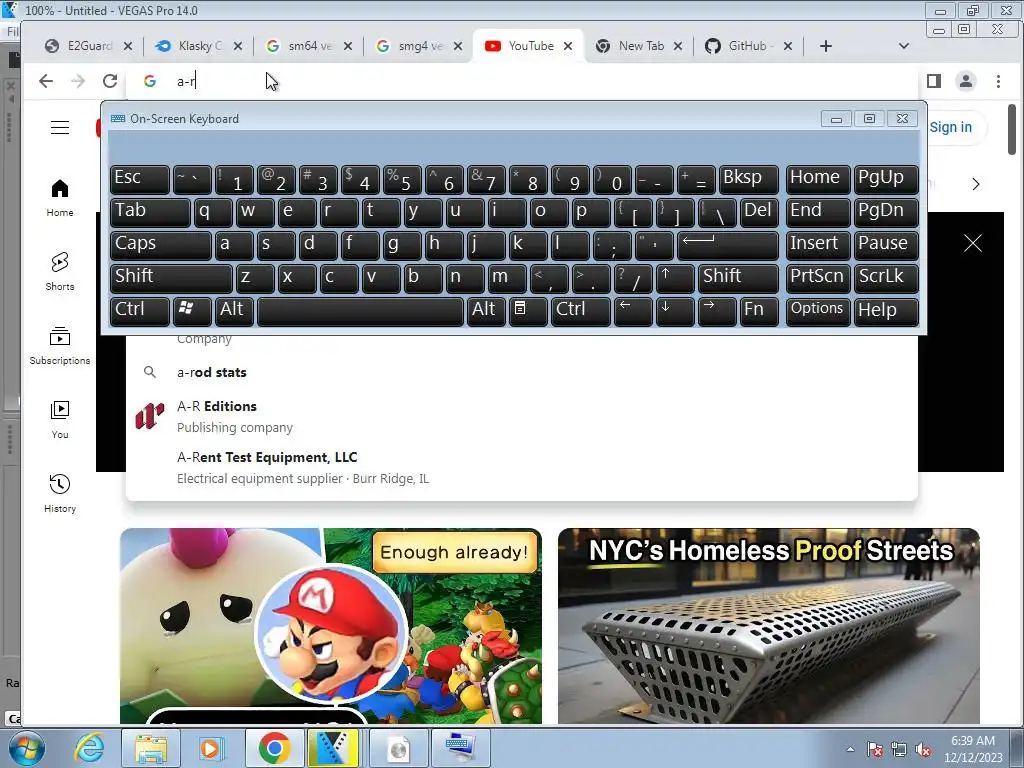1024x768 pixels.
Task: Open the Windows Start button
Action: tap(26, 748)
